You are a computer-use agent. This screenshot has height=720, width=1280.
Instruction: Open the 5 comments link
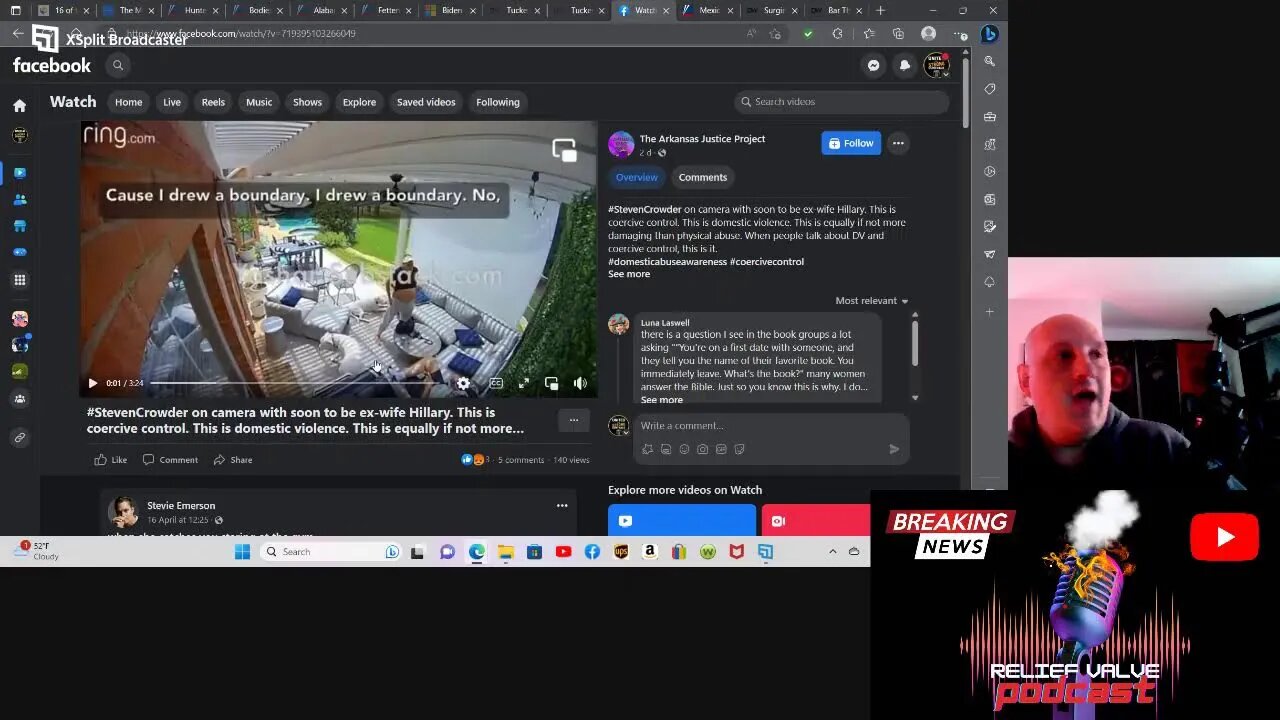pyautogui.click(x=521, y=460)
